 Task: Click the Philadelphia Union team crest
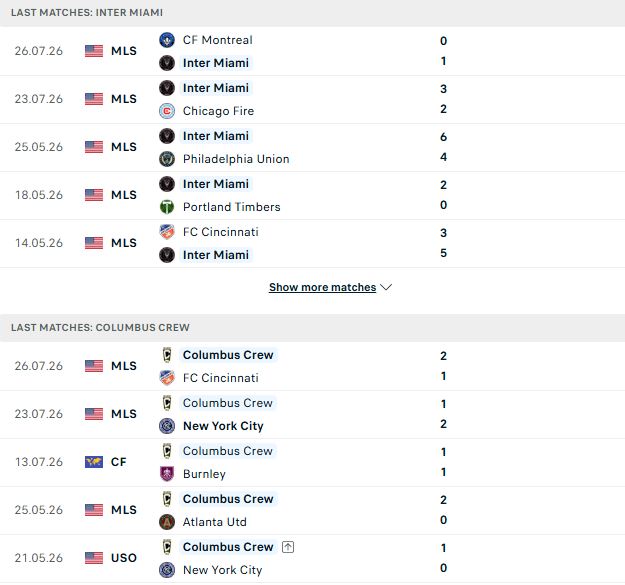pyautogui.click(x=167, y=159)
